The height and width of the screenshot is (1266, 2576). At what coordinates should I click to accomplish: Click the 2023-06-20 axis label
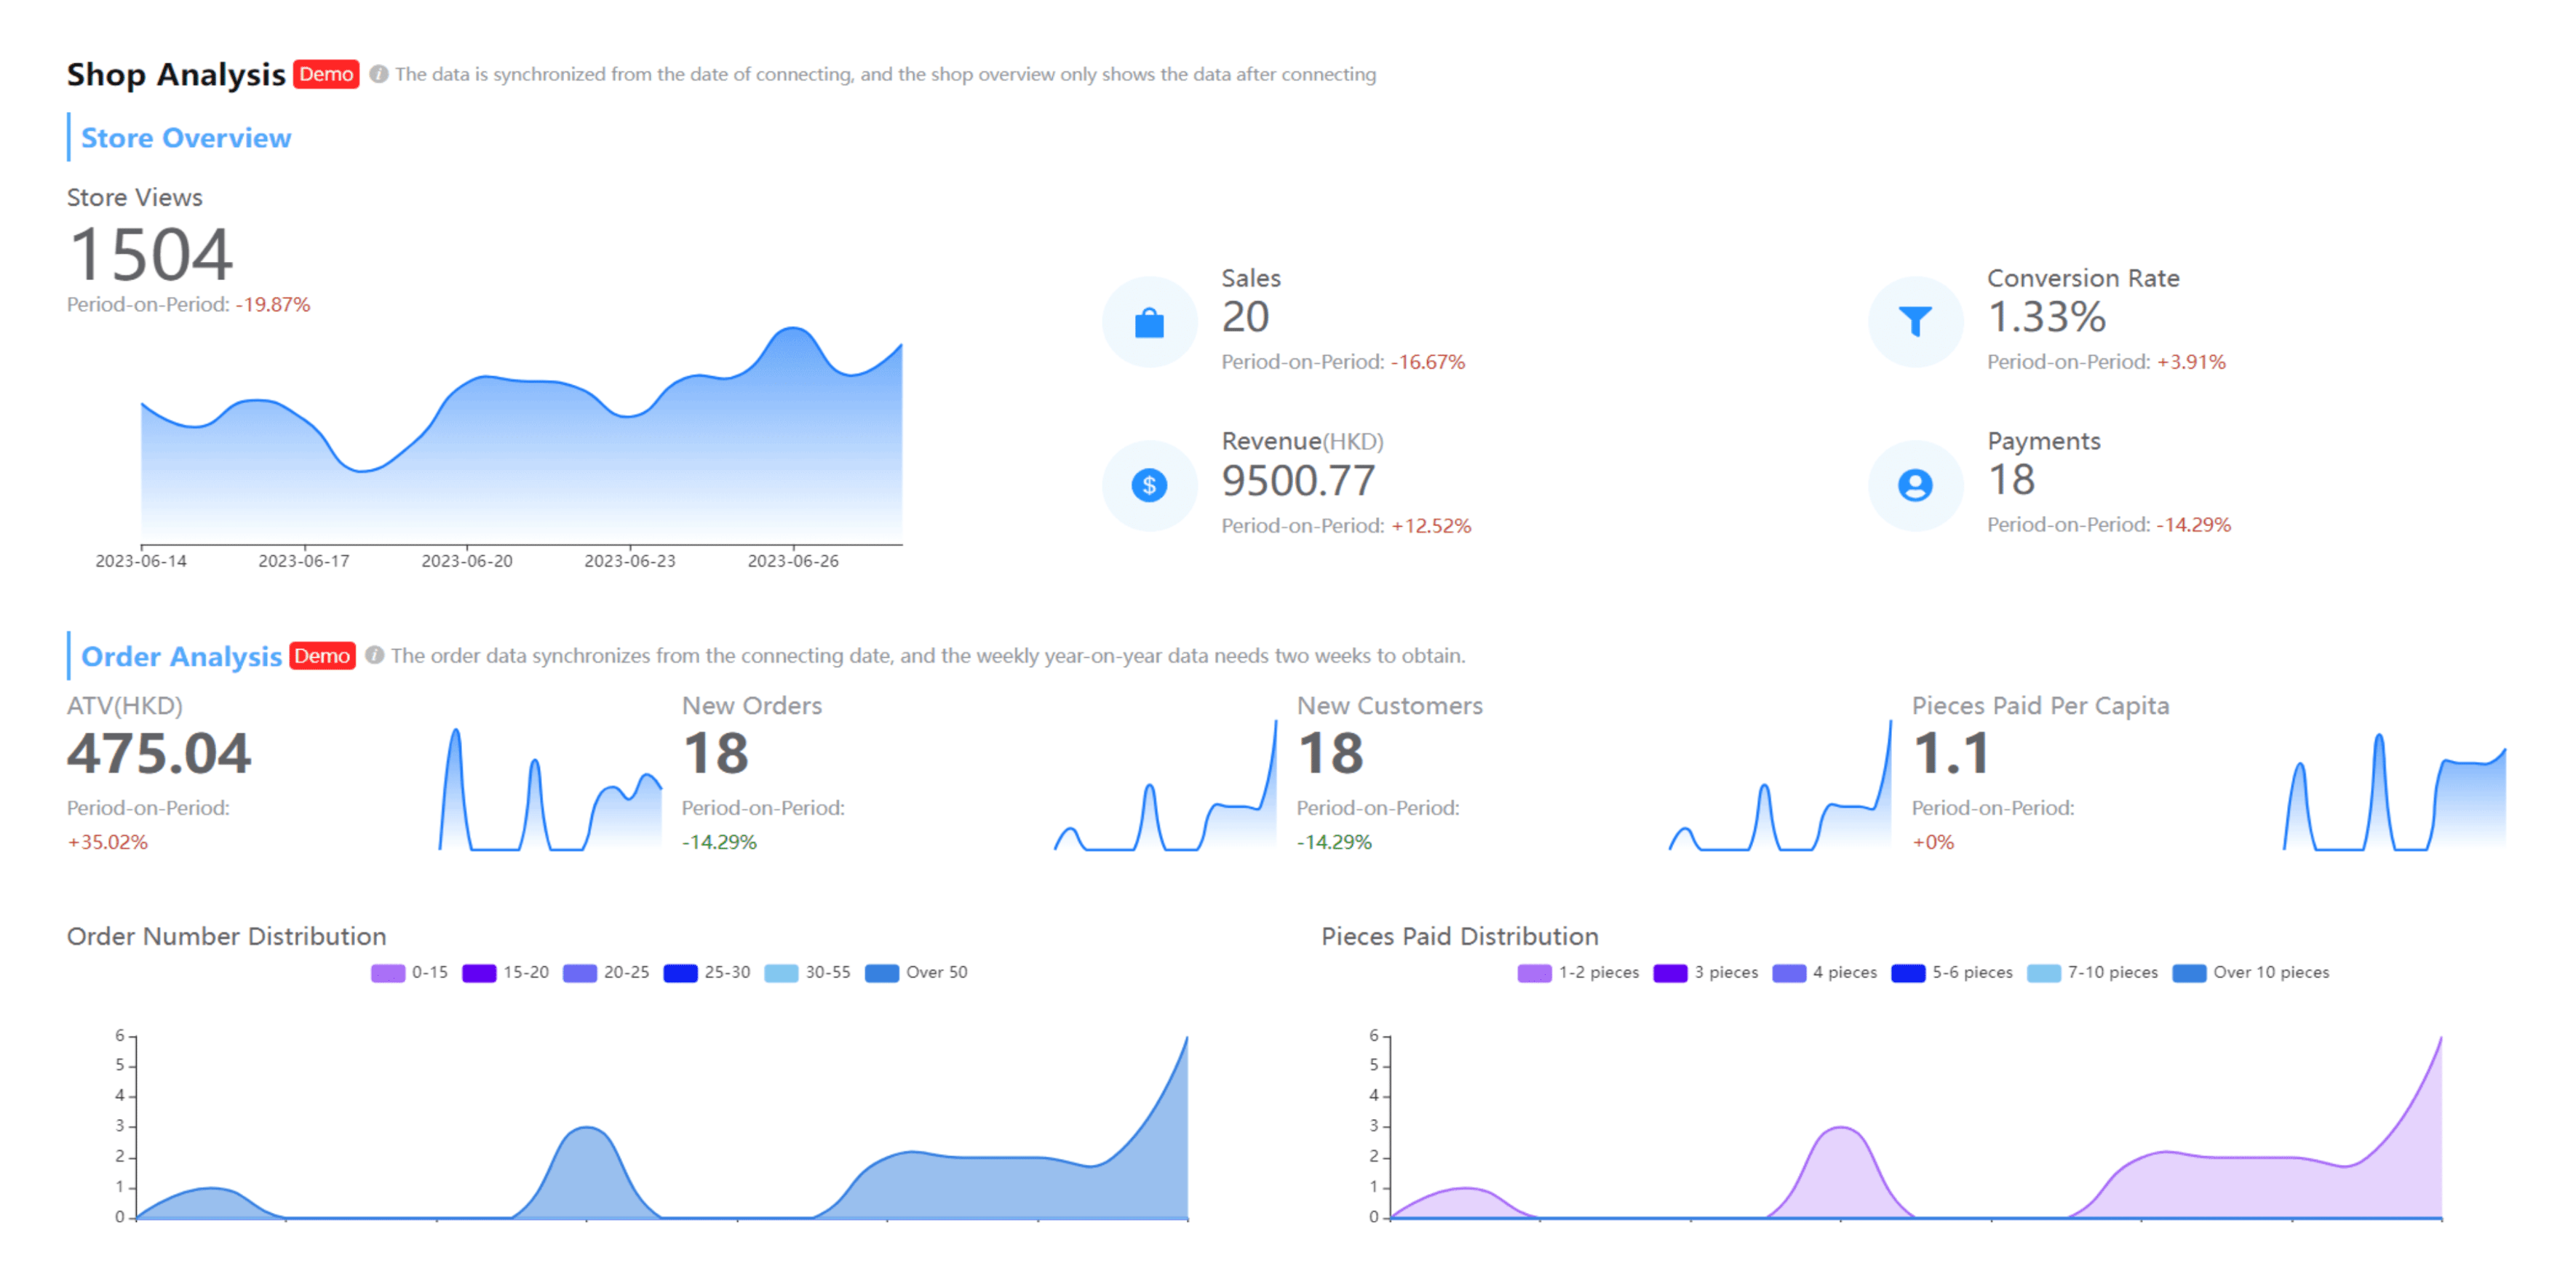tap(467, 561)
